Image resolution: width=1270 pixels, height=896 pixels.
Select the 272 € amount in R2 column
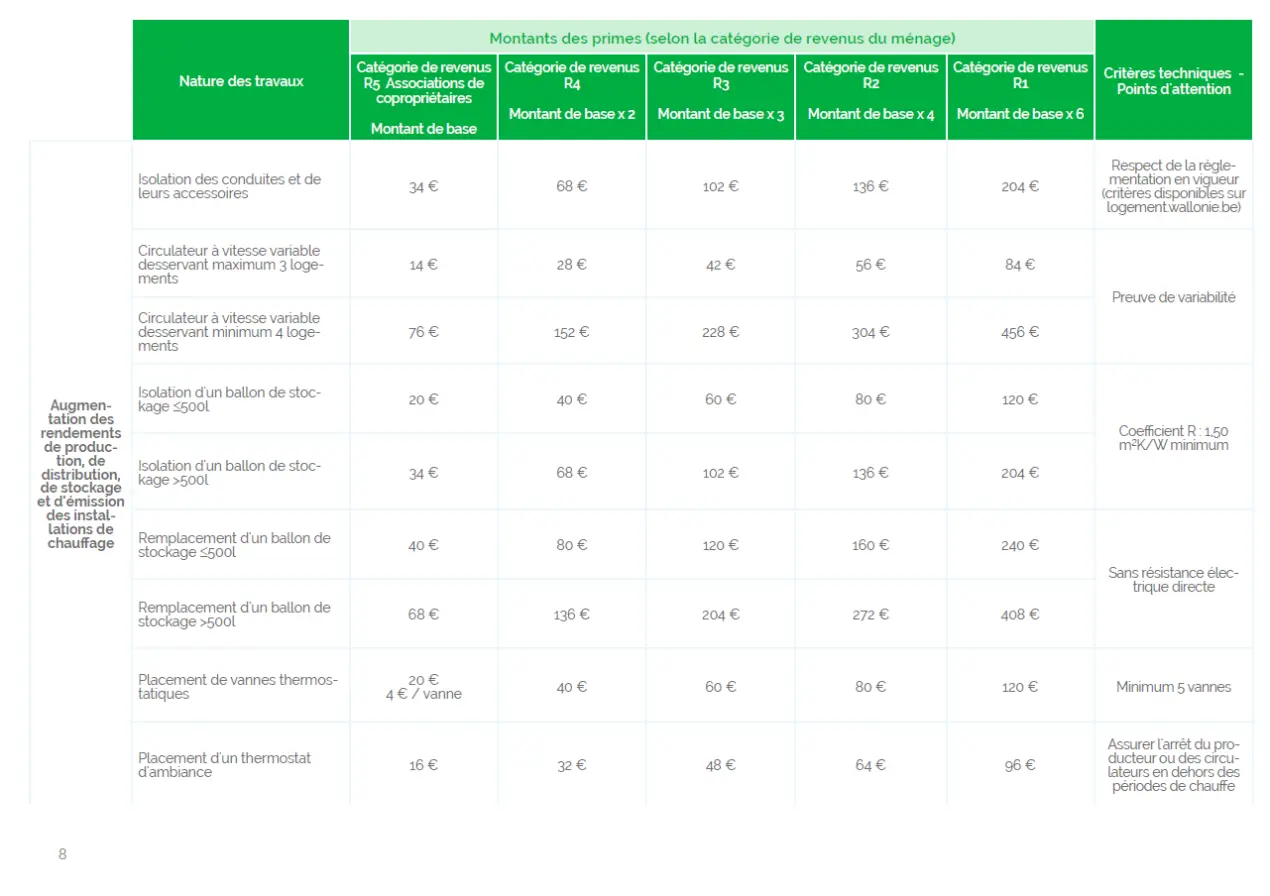(x=870, y=615)
